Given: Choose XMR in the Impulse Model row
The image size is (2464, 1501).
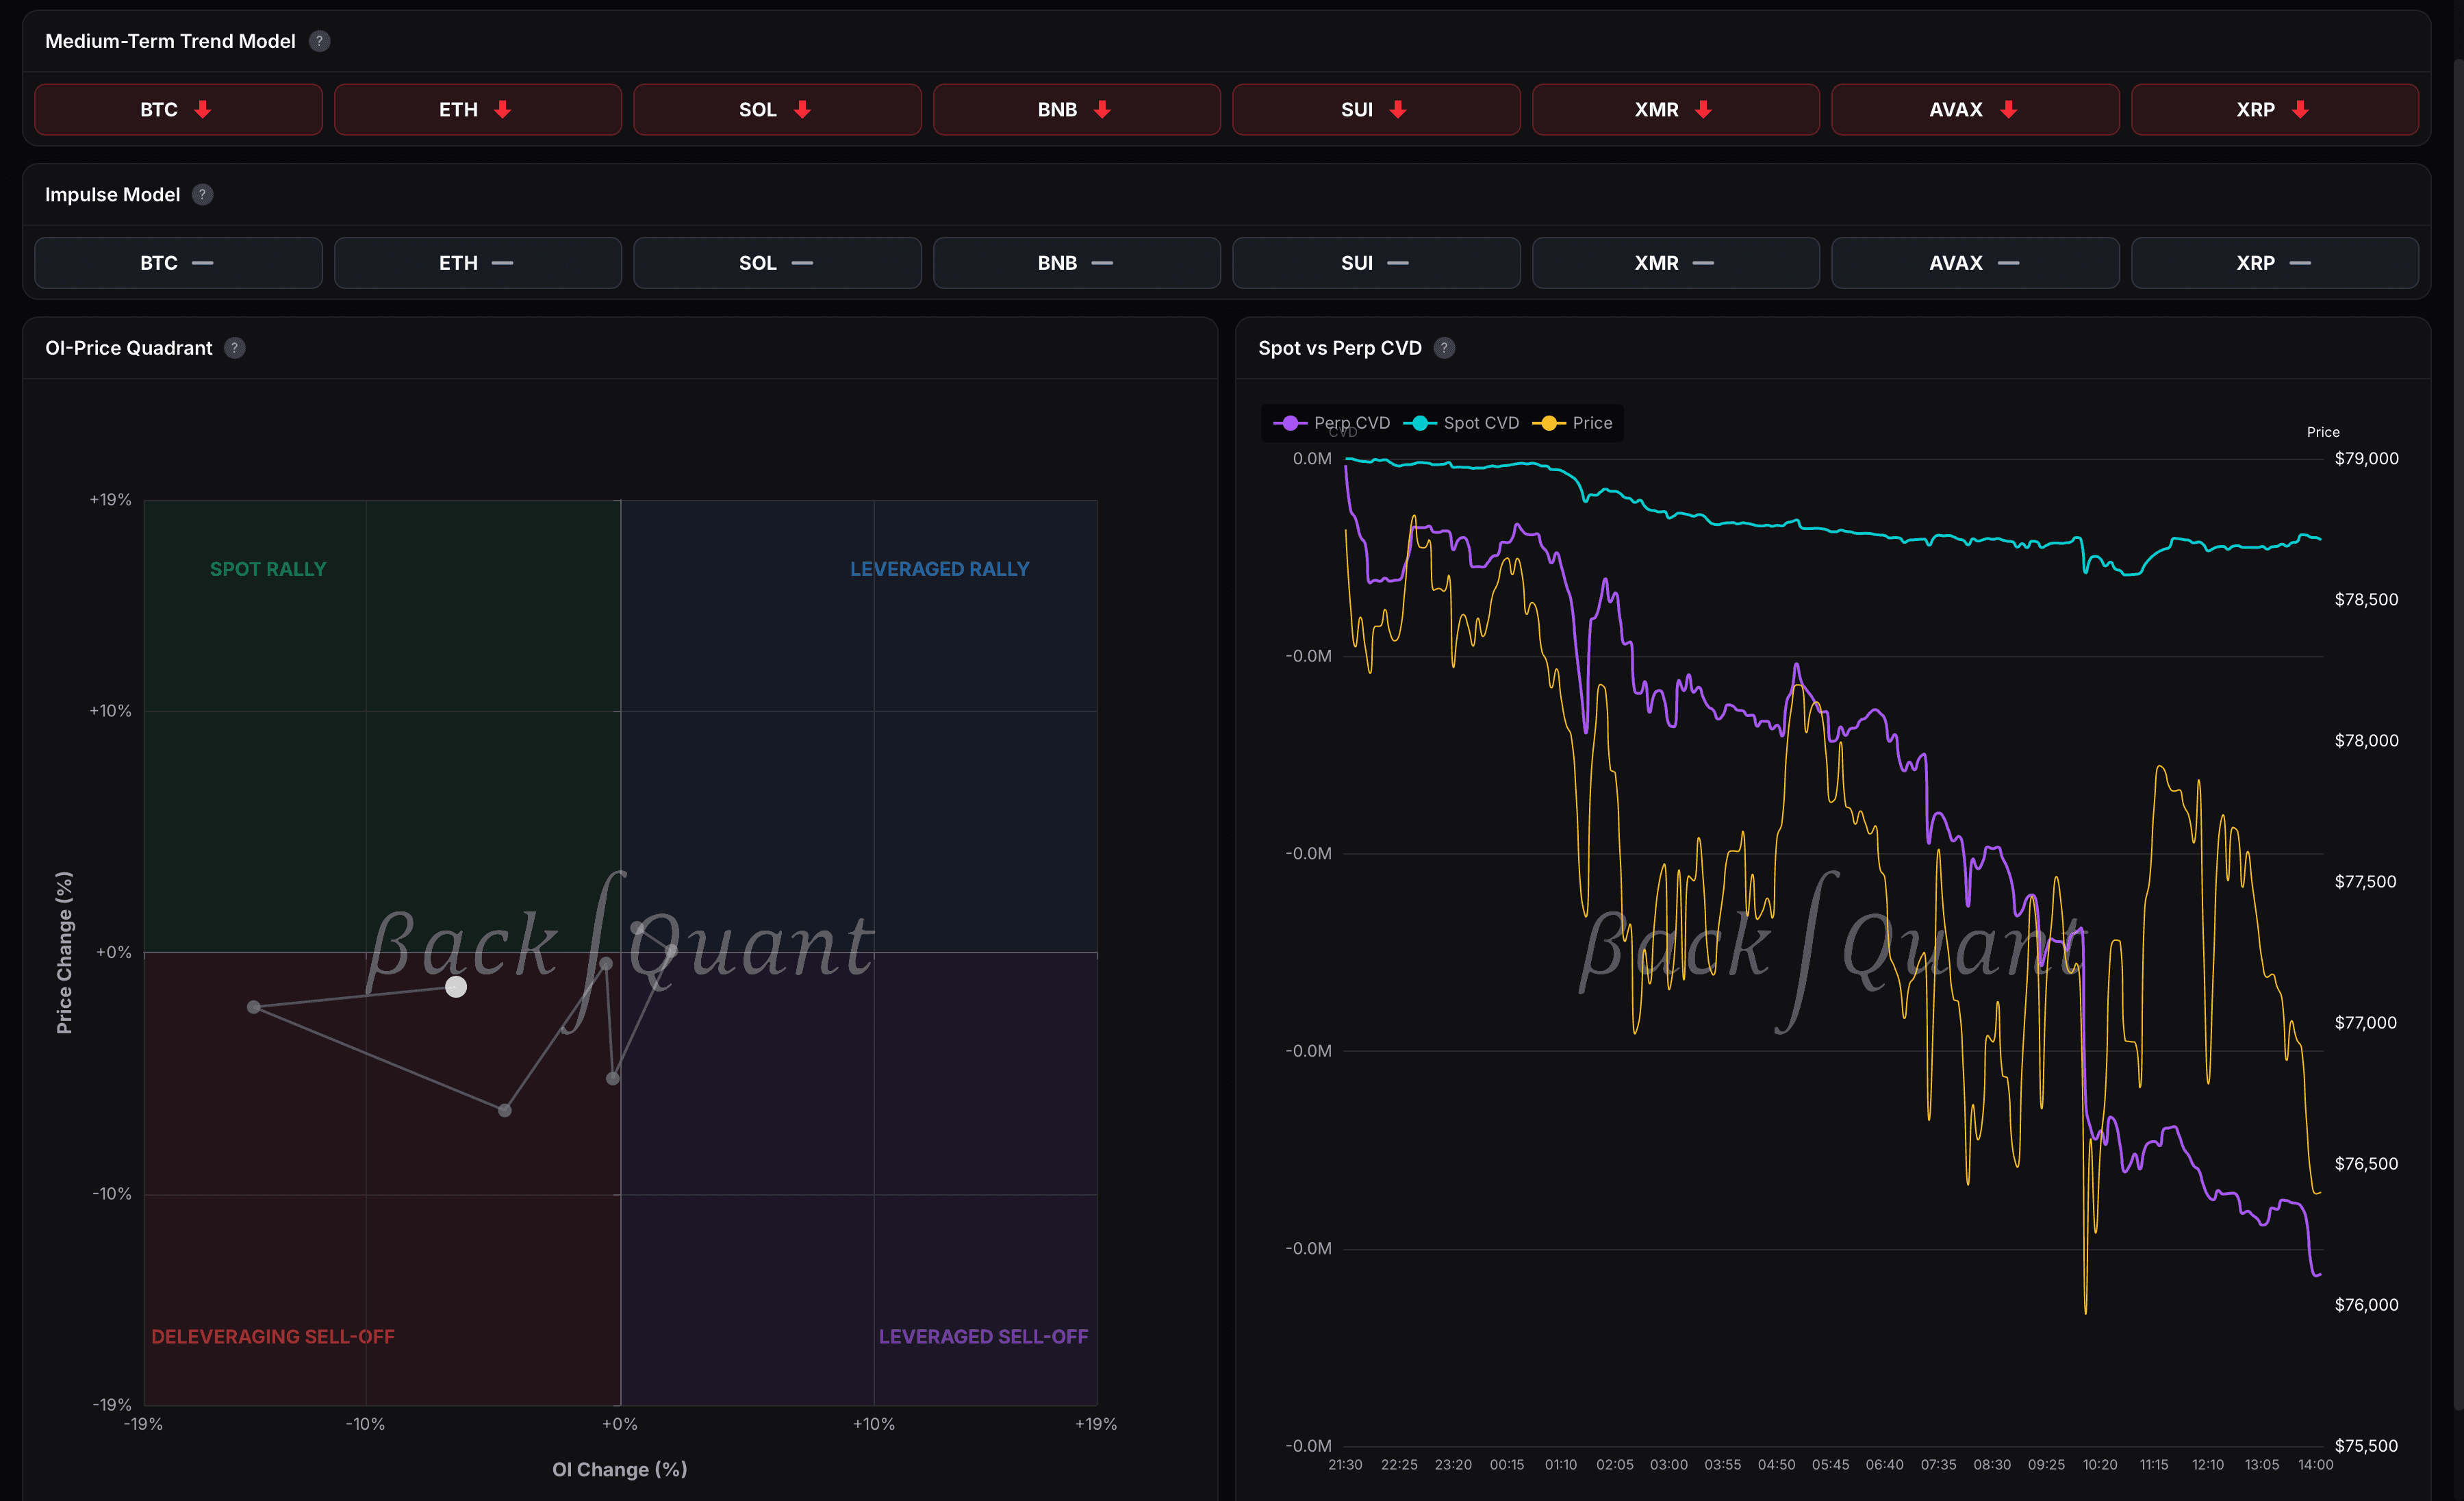Looking at the screenshot, I should tap(1675, 263).
